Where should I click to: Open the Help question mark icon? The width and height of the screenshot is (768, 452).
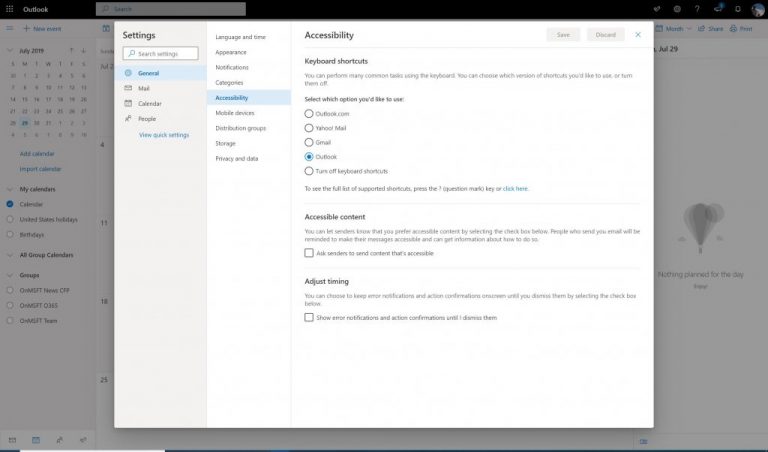697,9
